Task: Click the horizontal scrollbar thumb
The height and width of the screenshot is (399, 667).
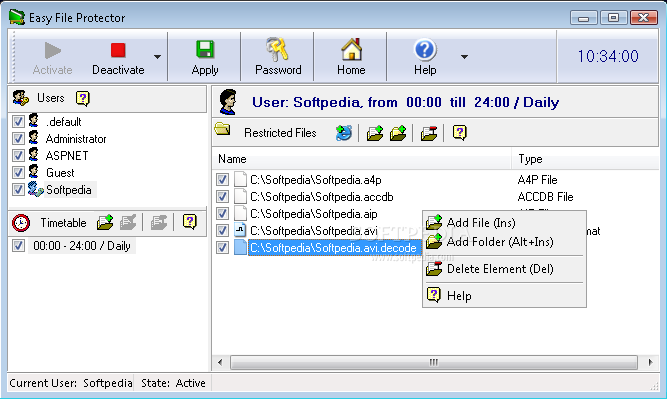Action: [433, 362]
